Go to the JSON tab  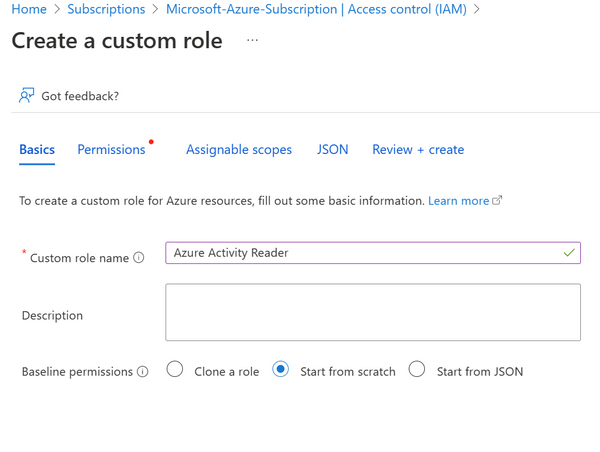pos(333,150)
